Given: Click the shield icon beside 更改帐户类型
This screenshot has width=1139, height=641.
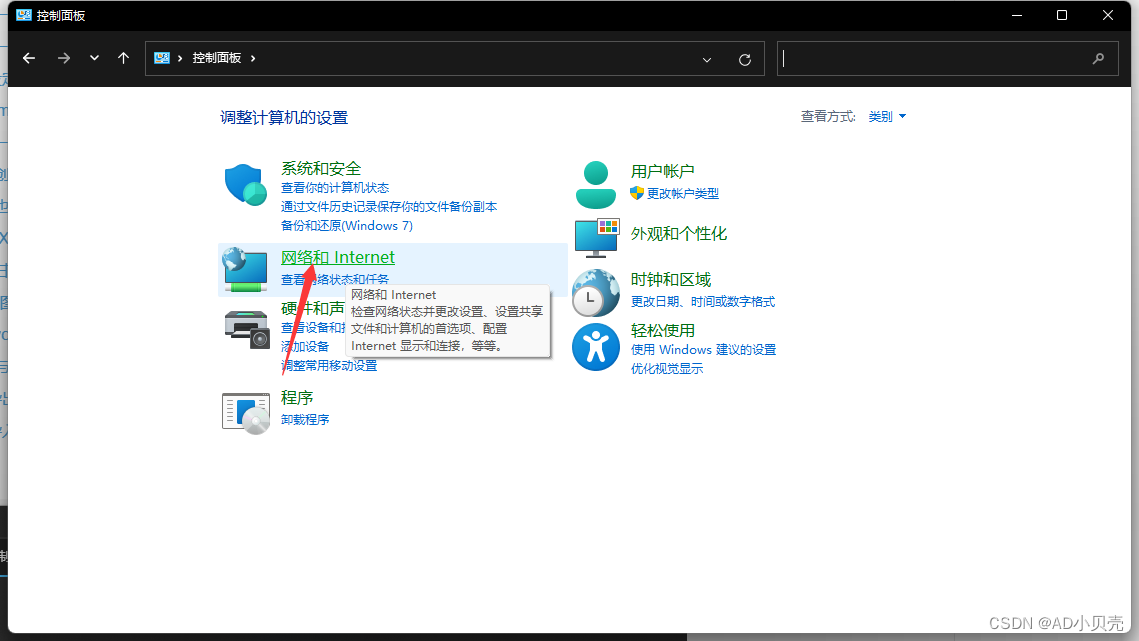Looking at the screenshot, I should [637, 193].
